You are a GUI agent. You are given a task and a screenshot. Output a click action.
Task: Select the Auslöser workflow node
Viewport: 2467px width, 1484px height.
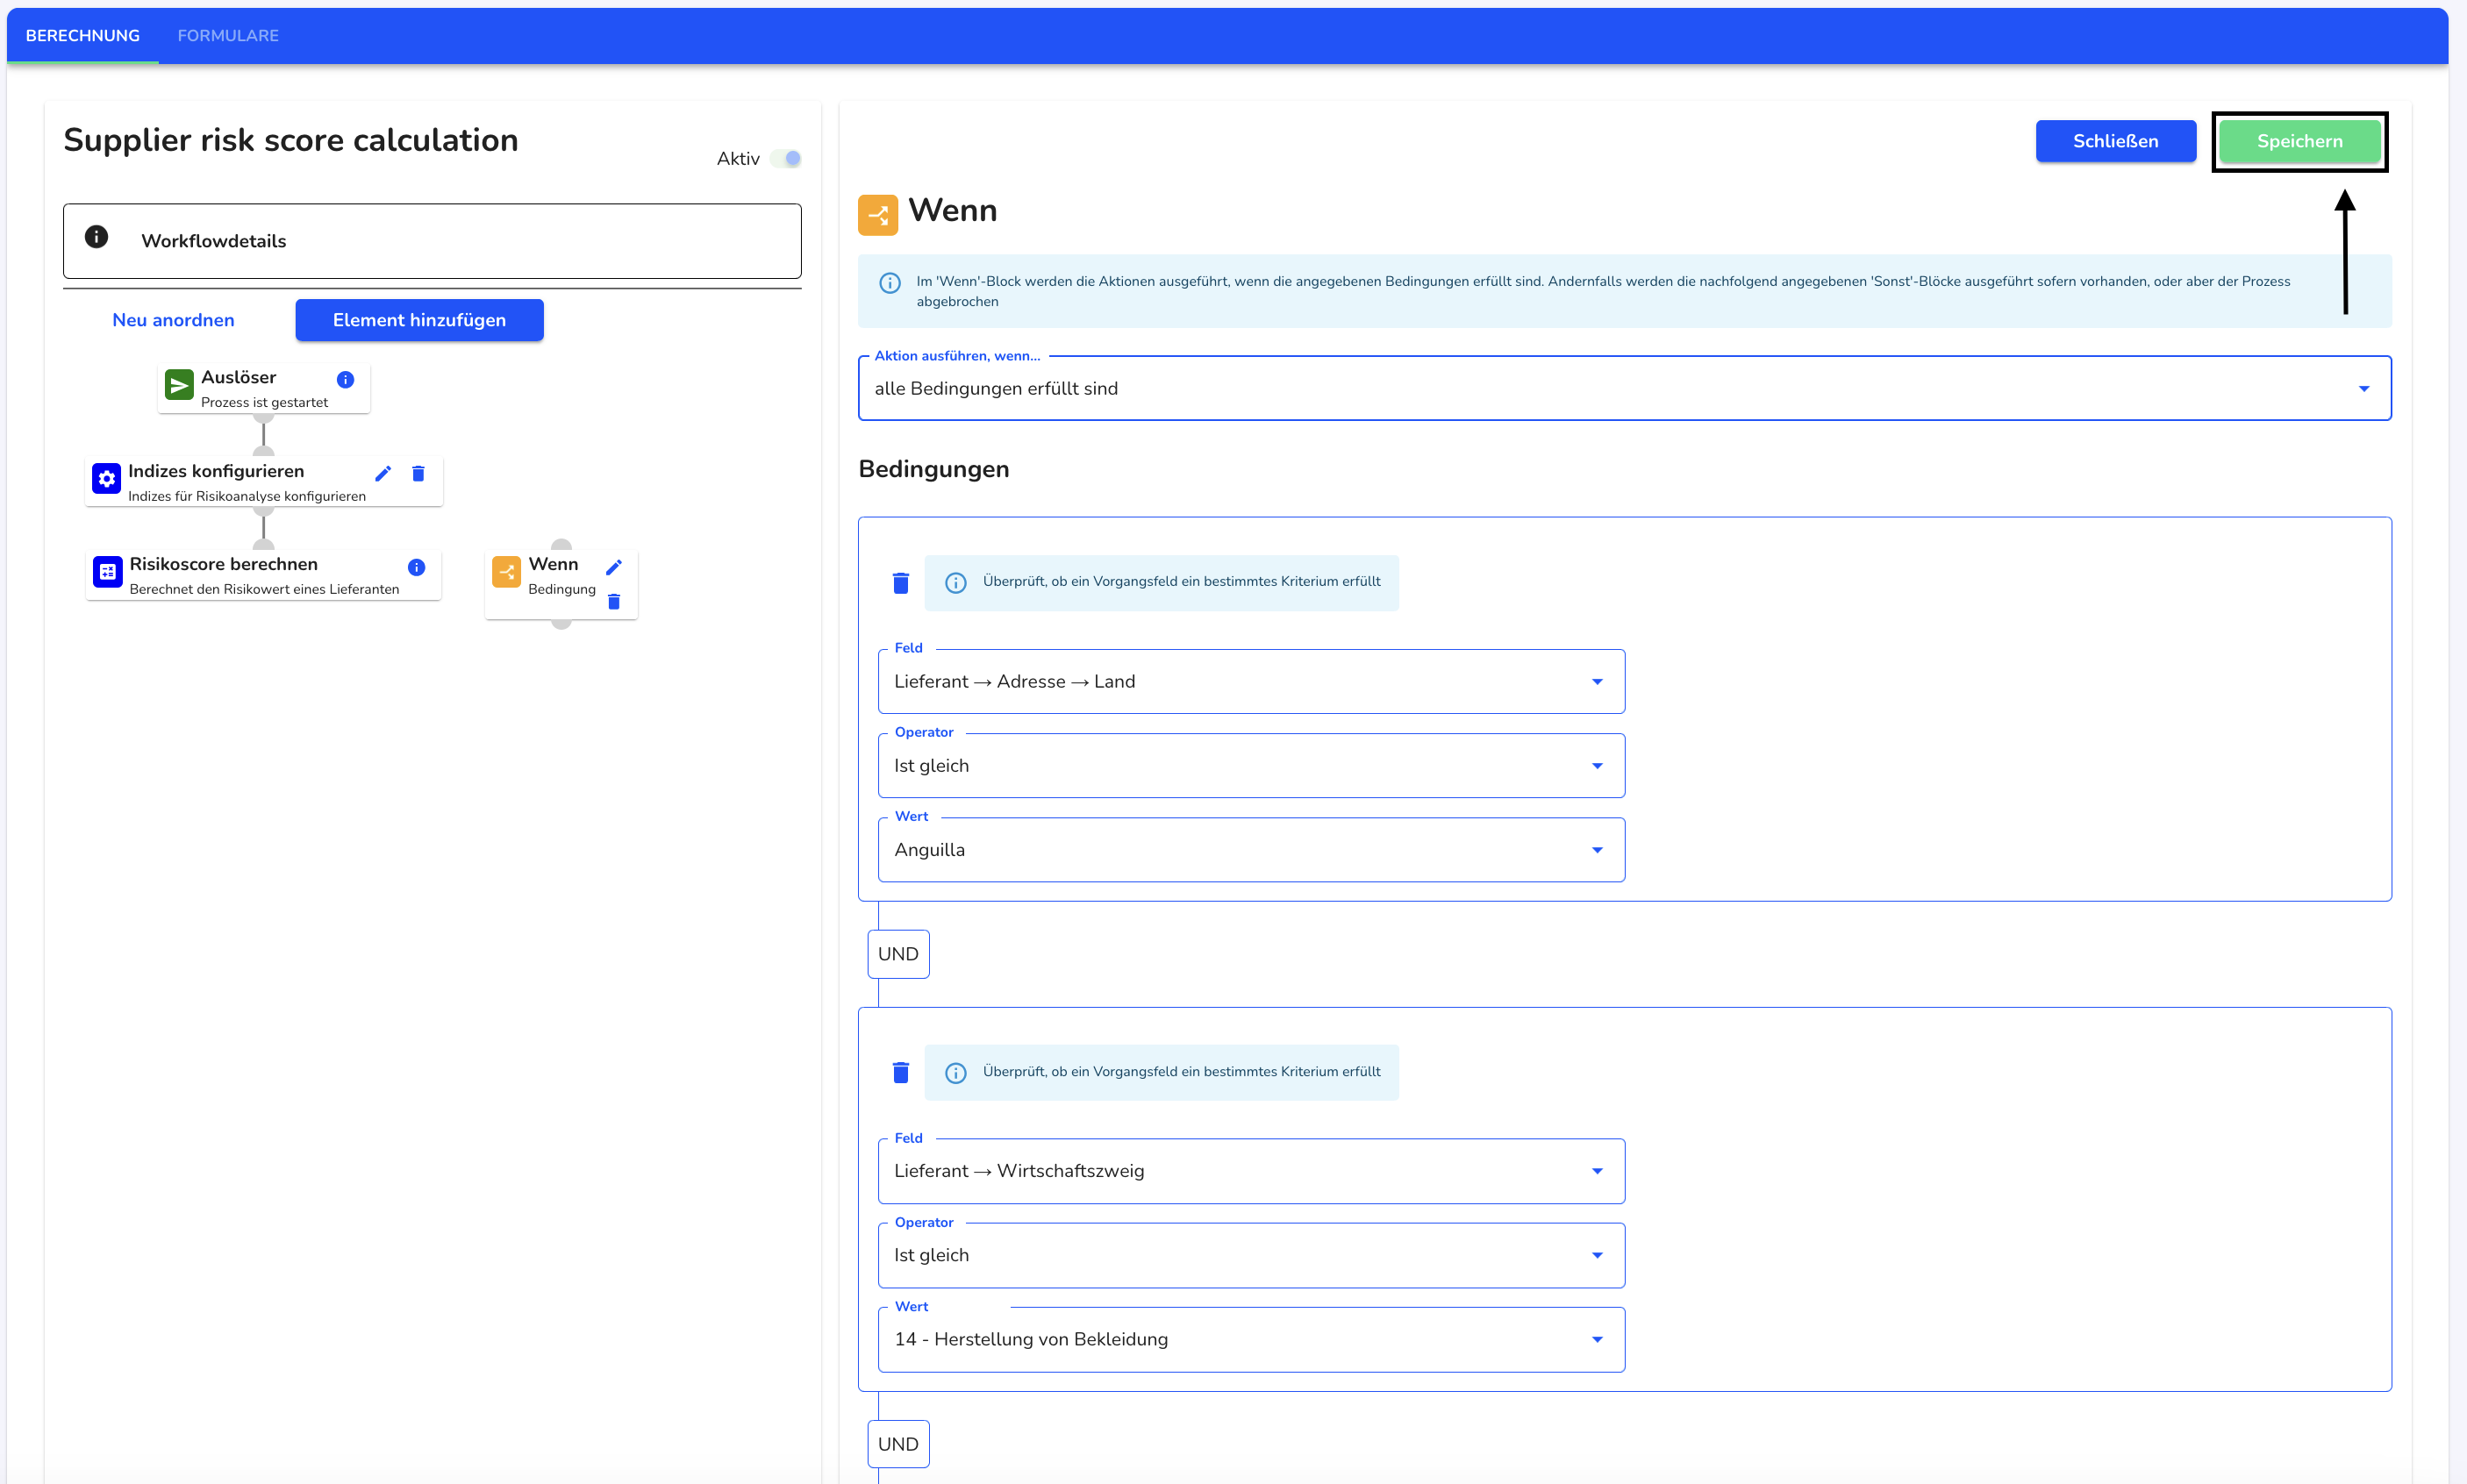tap(264, 388)
